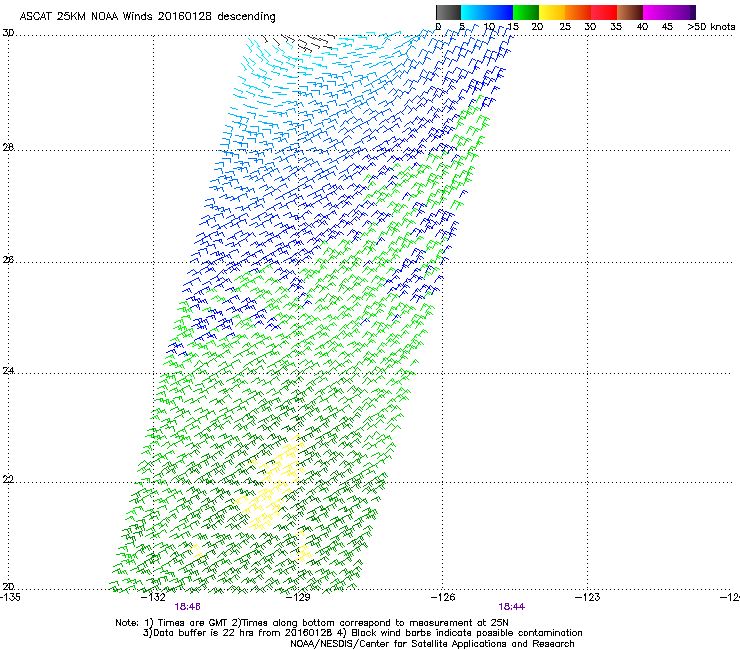The image size is (740, 650).
Task: Click the note line starting '3)Data buffer is 22 hrs'
Action: coord(362,633)
